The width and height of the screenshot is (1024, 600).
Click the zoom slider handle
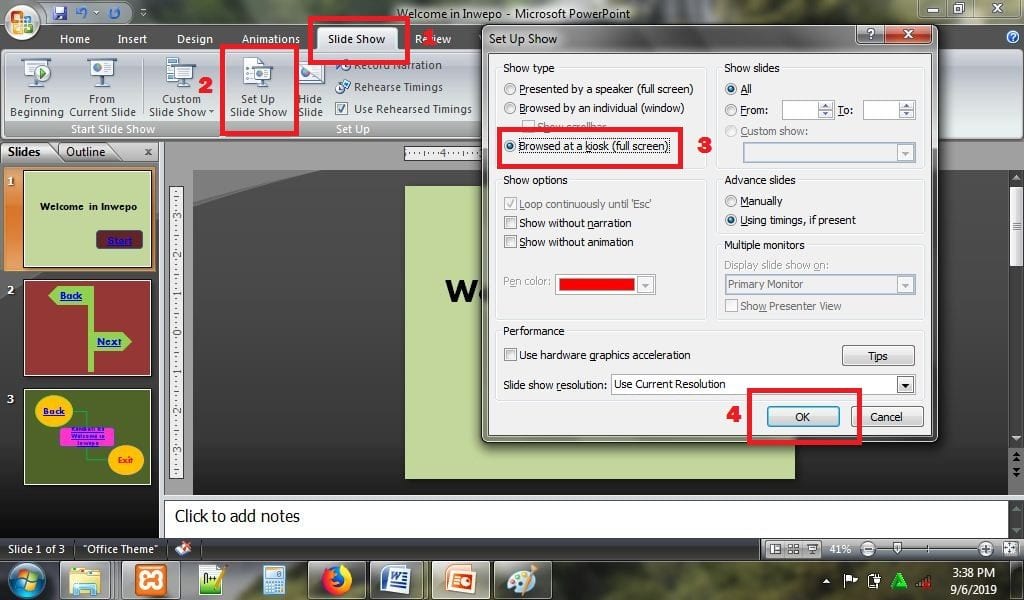(898, 548)
